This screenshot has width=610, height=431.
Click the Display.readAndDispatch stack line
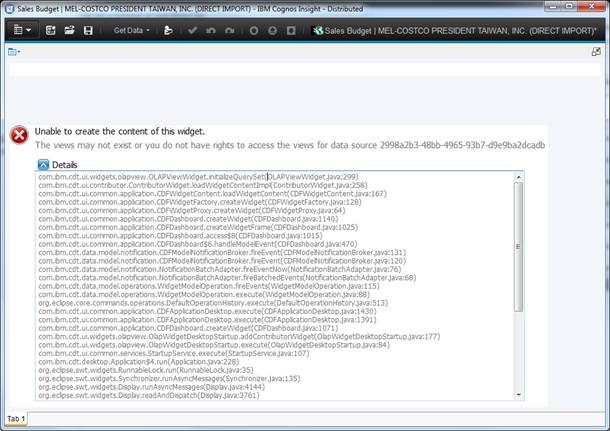click(x=149, y=395)
